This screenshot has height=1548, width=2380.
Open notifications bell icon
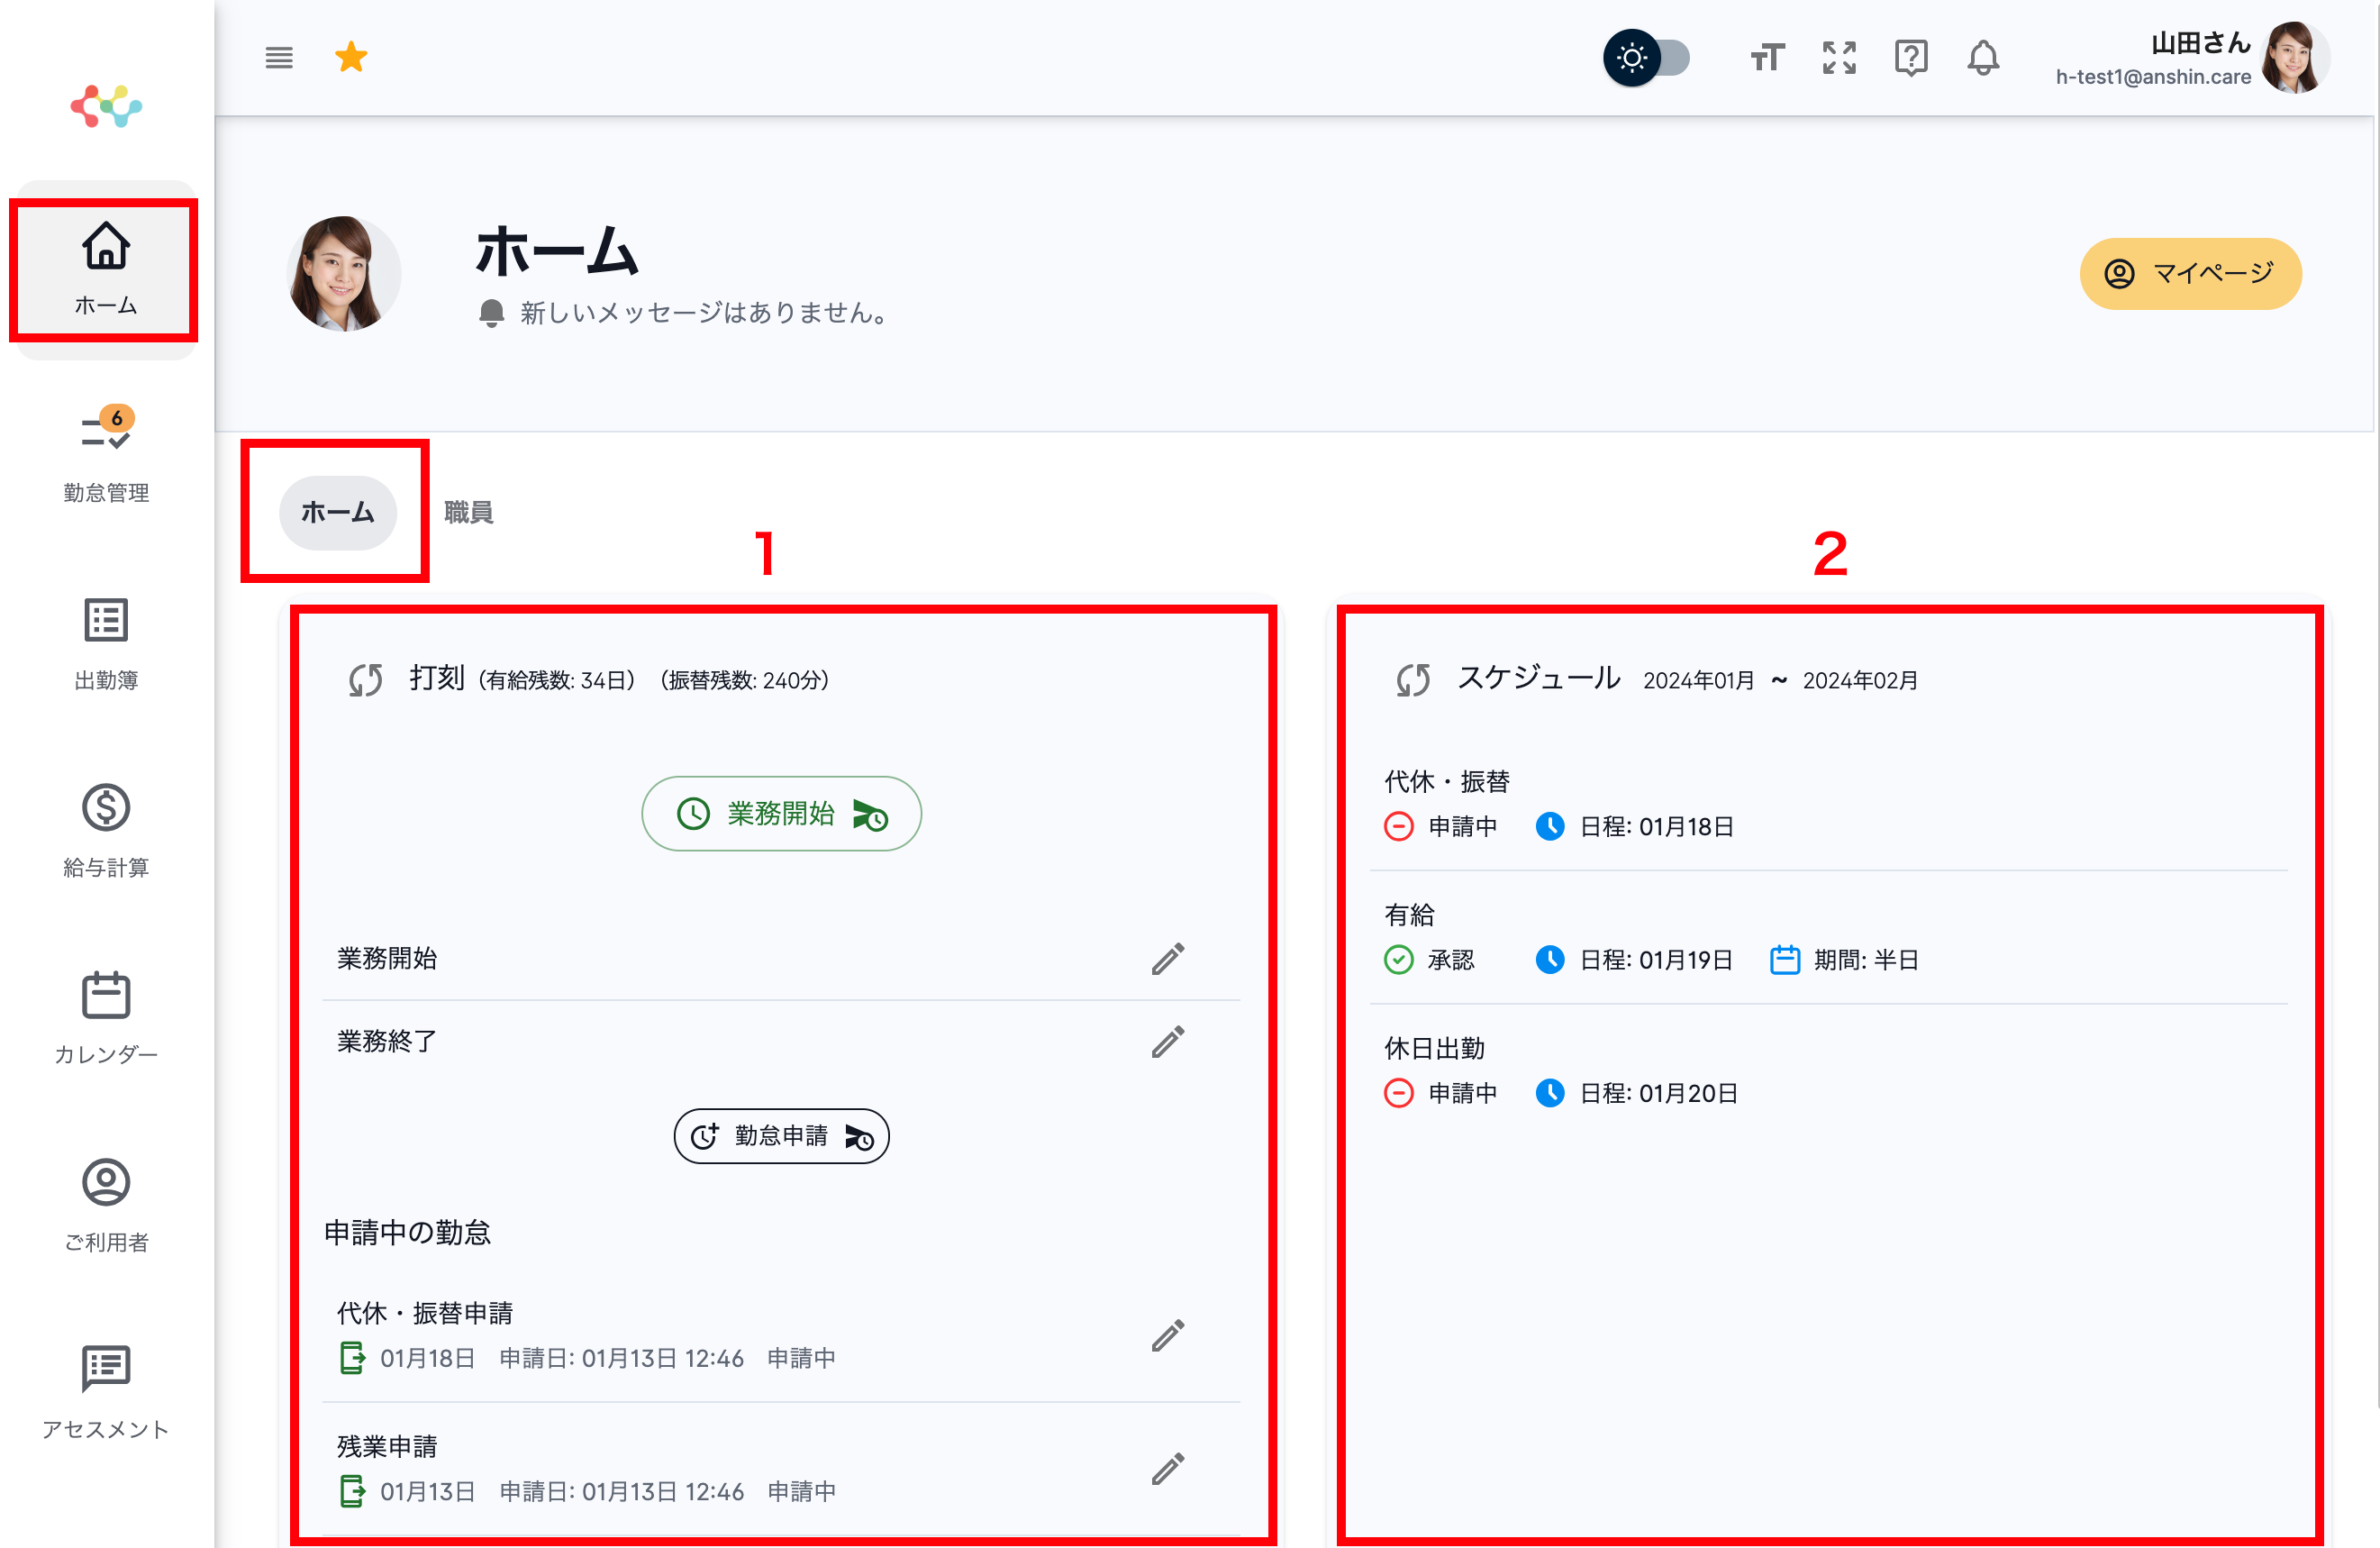[x=1983, y=58]
